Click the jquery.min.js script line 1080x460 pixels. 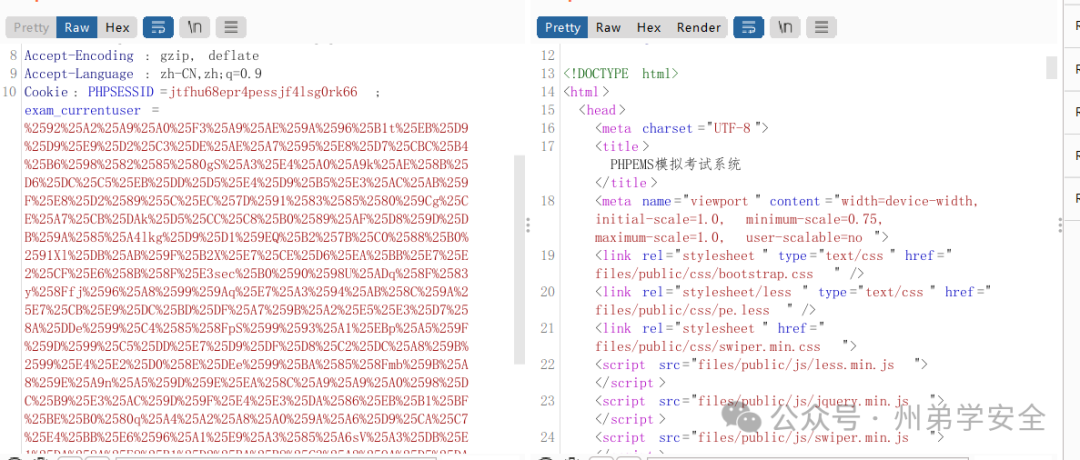click(x=769, y=401)
